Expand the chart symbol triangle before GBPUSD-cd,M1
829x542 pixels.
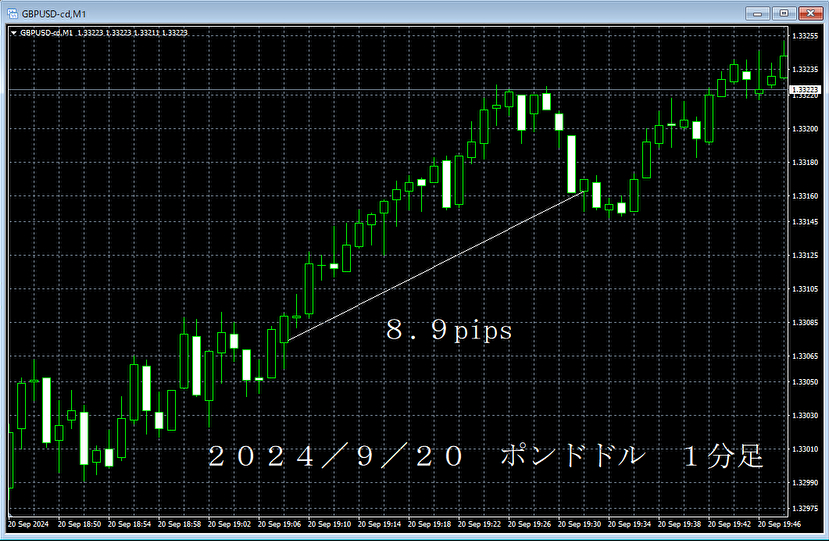pos(14,33)
